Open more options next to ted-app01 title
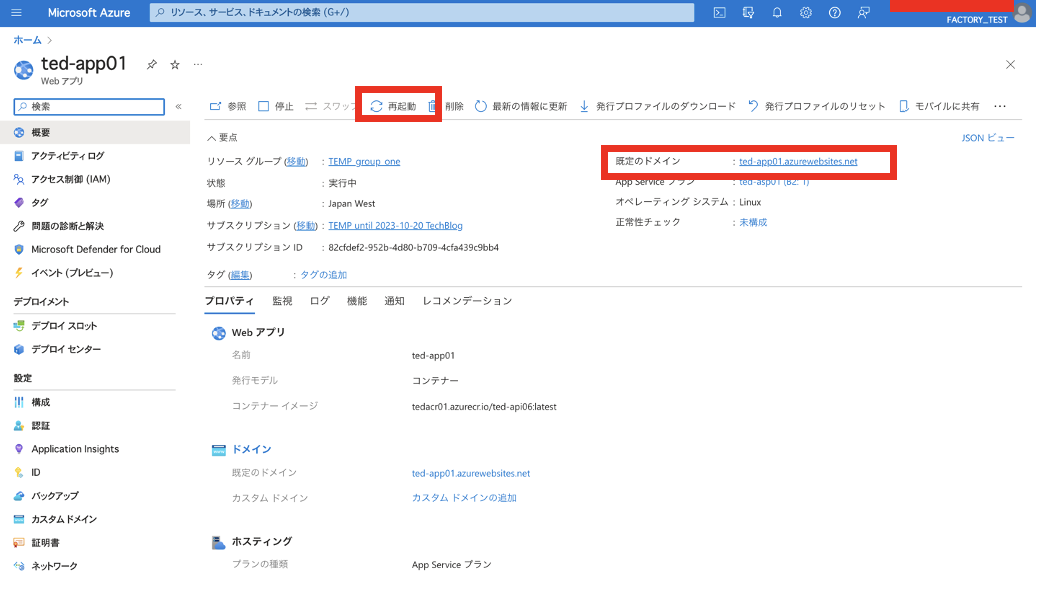Viewport: 1040px width, 606px height. [198, 64]
